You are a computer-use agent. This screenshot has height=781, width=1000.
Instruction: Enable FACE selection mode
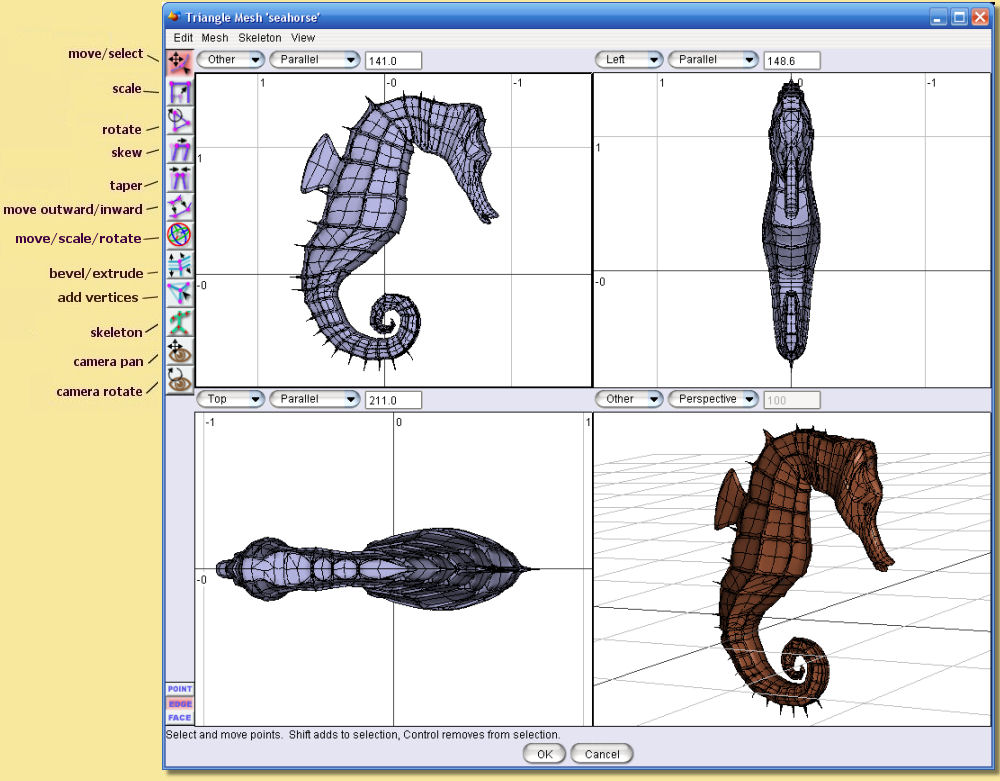coord(180,717)
